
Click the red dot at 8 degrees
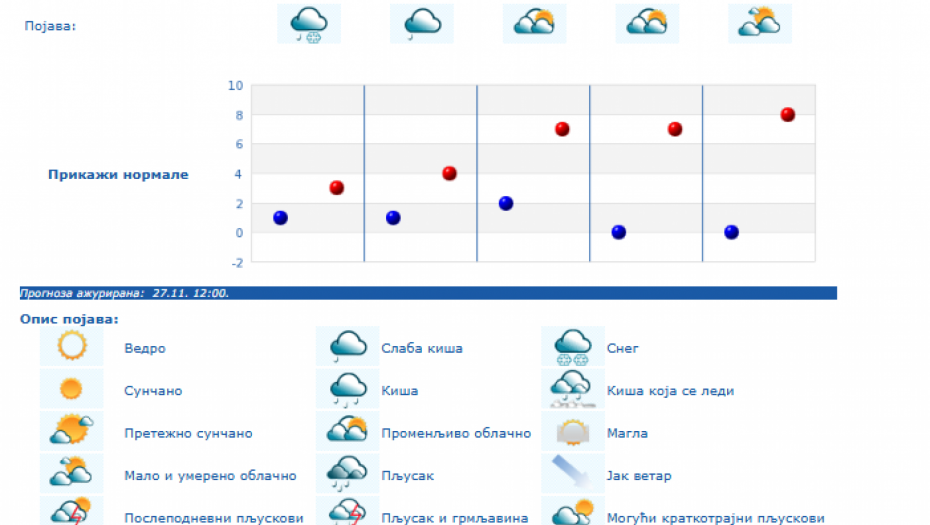click(788, 115)
